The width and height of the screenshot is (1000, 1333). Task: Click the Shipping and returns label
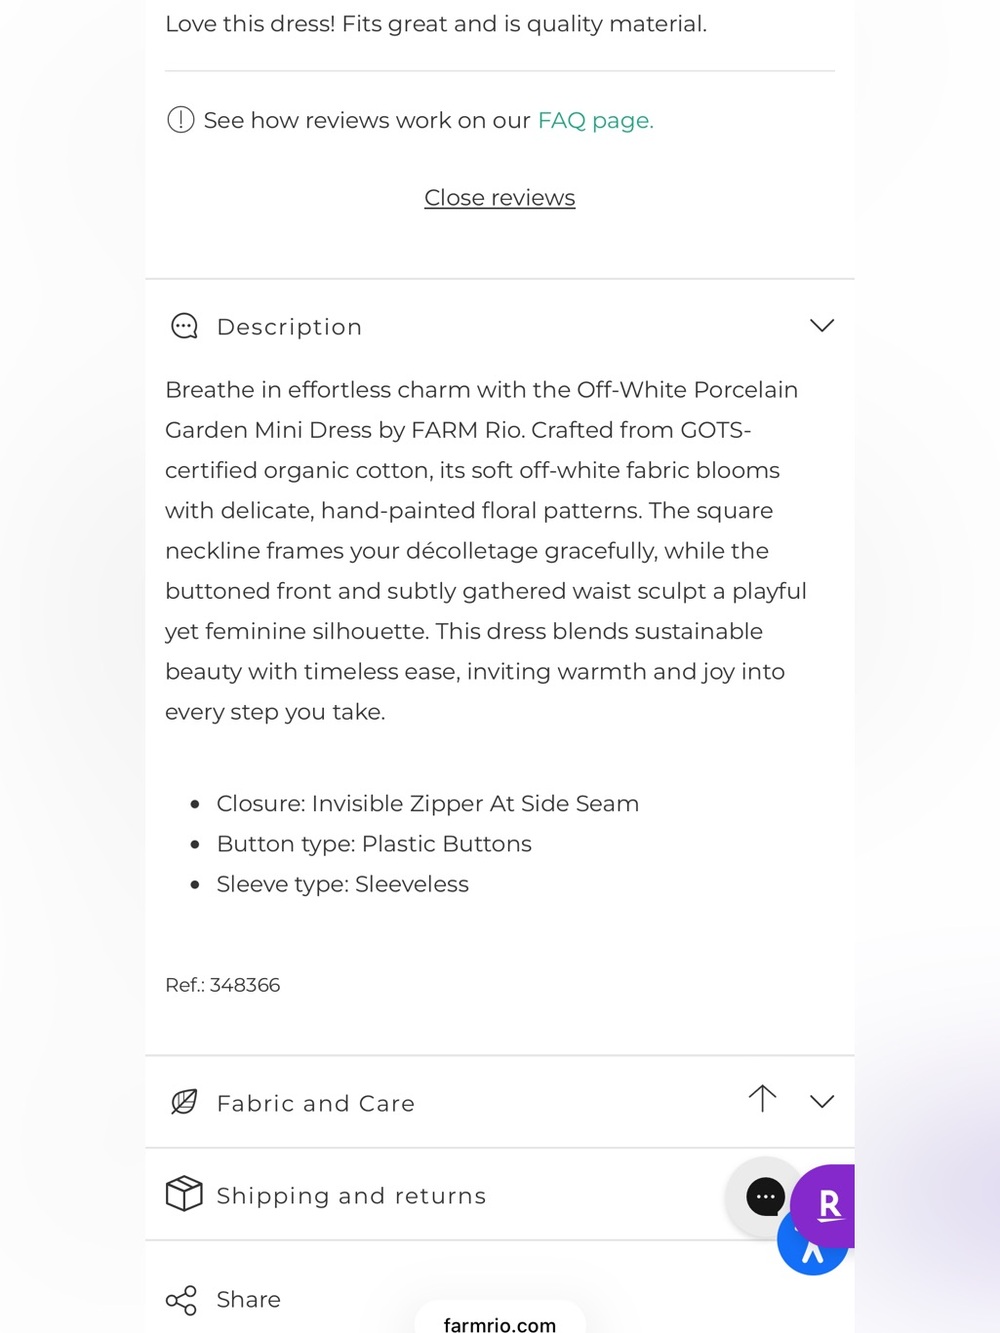[x=352, y=1196]
